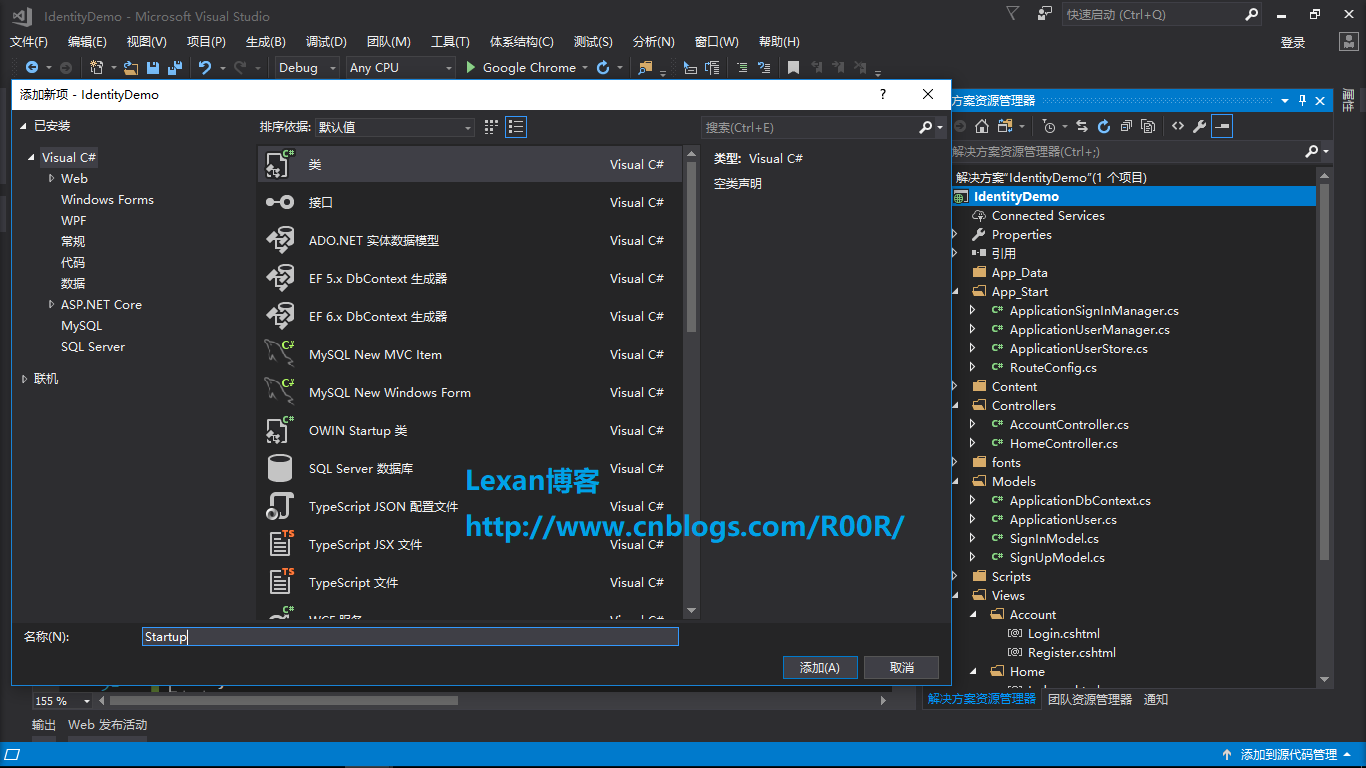This screenshot has height=768, width=1366.
Task: Select the OWIN Startup 类 template
Action: coord(470,431)
